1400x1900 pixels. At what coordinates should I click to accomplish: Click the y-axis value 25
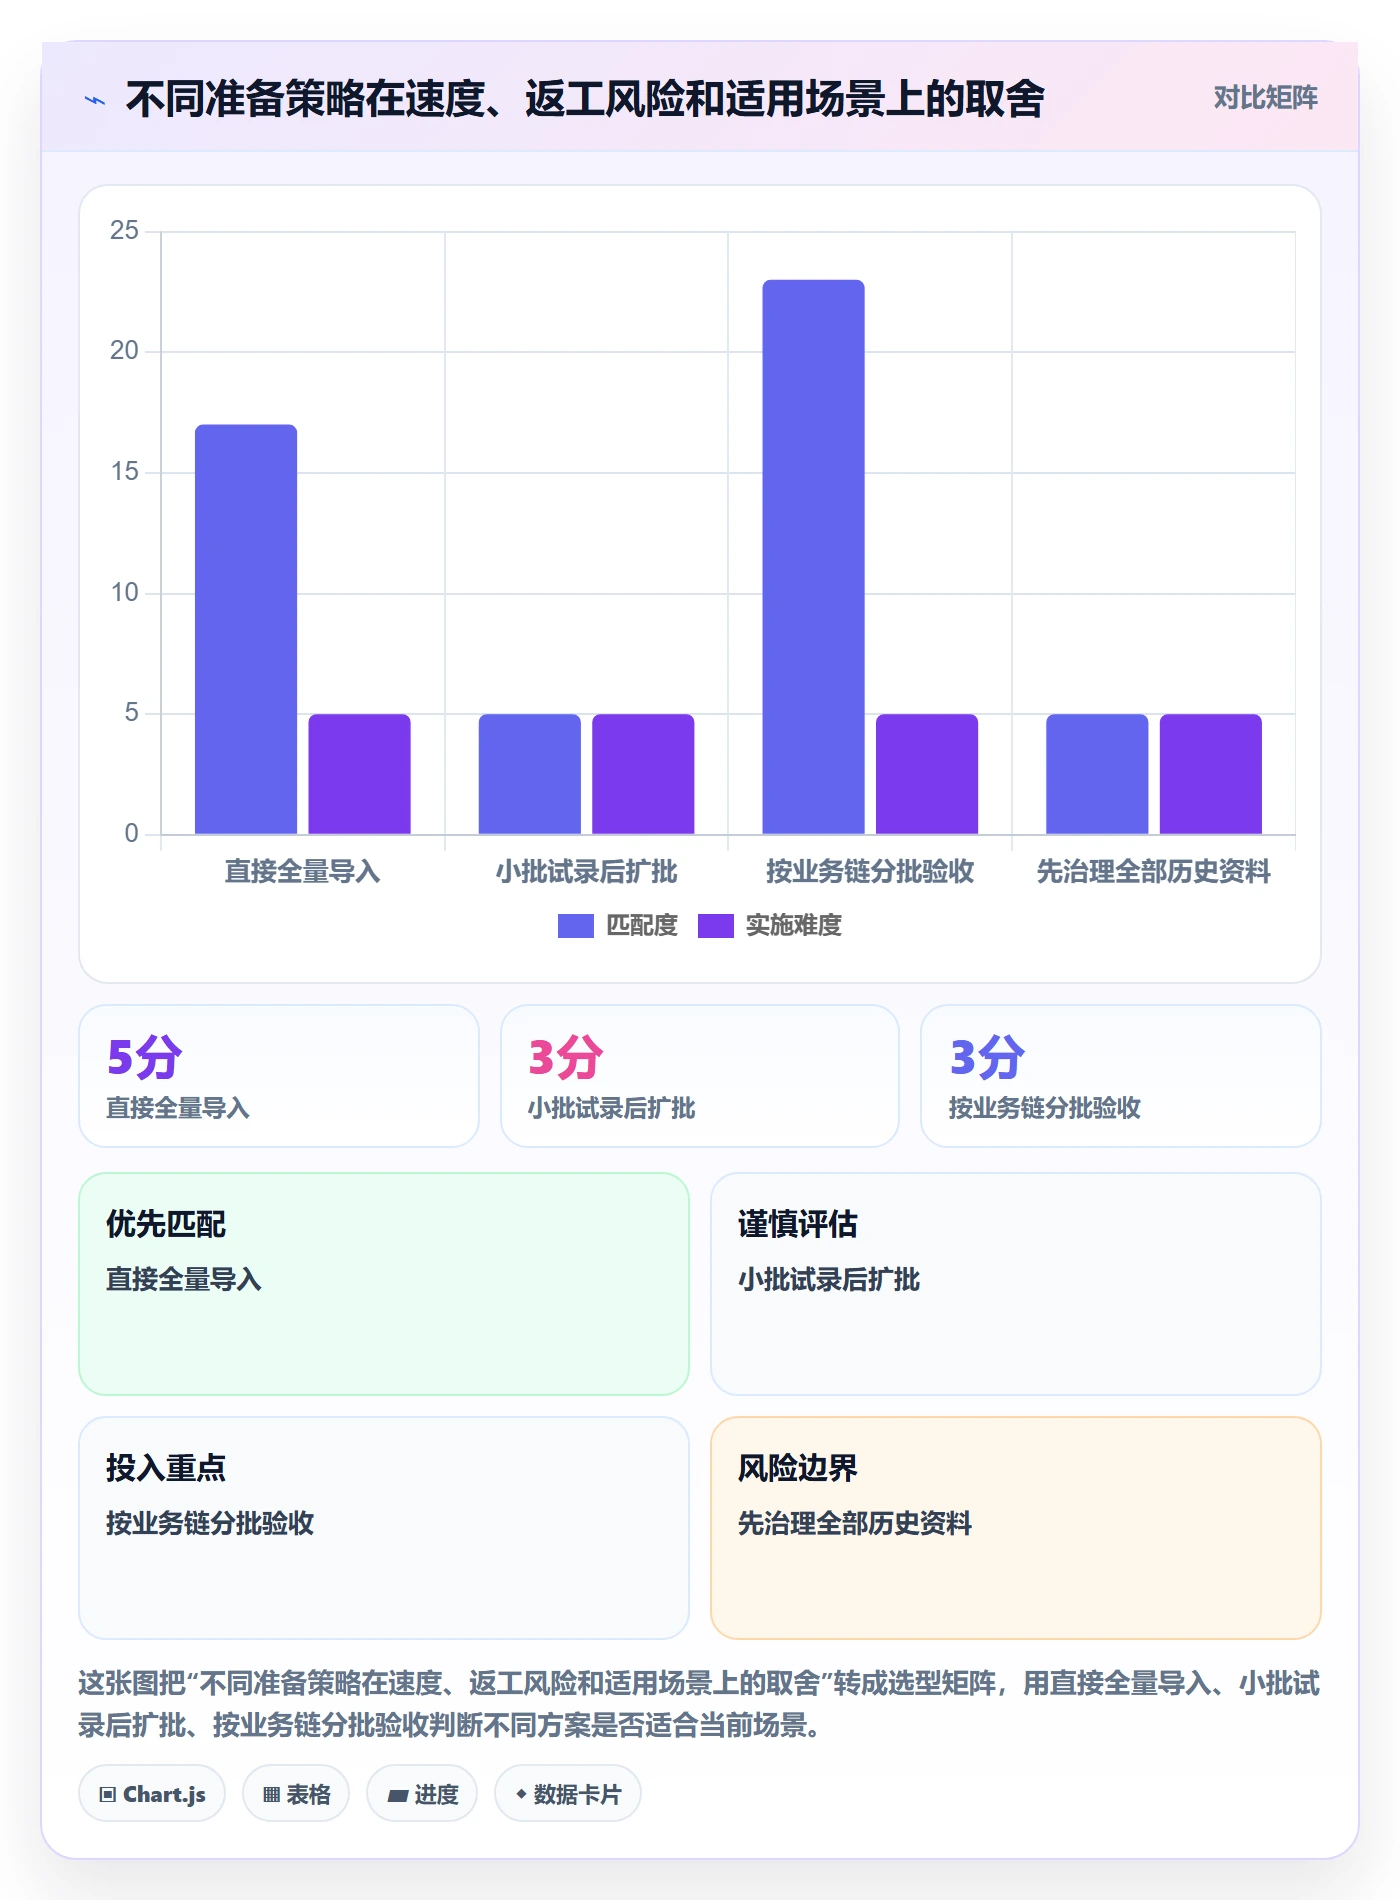(x=124, y=231)
